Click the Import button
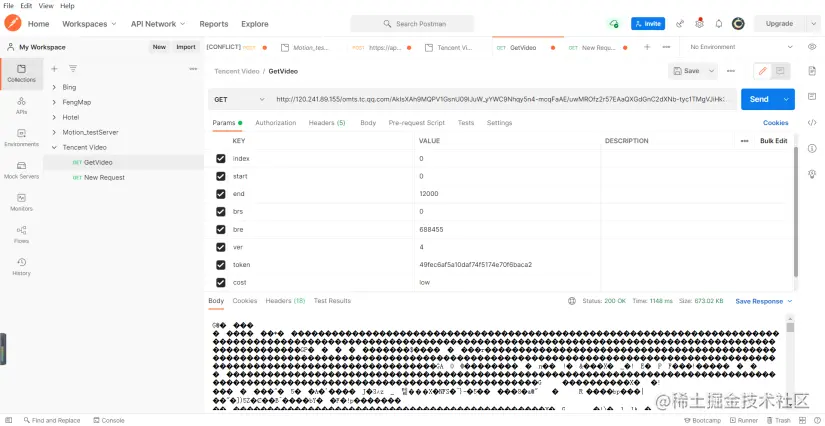The height and width of the screenshot is (426, 825). [x=186, y=47]
